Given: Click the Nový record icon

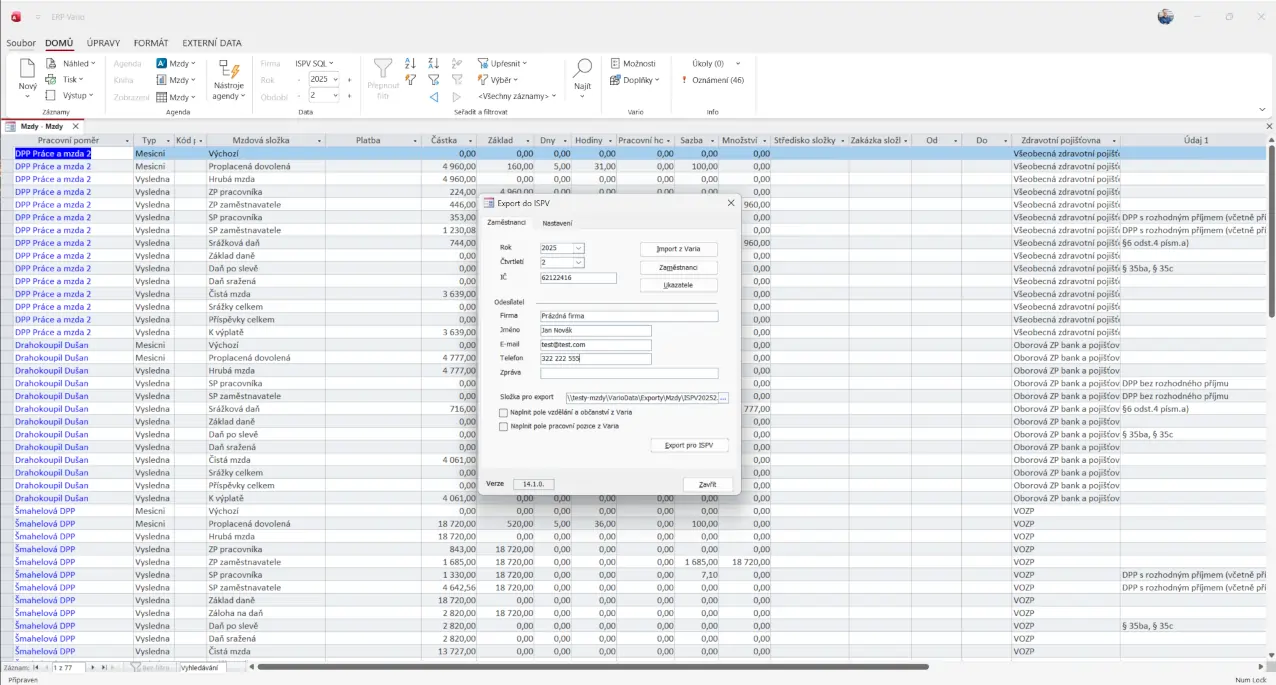Looking at the screenshot, I should (x=27, y=70).
